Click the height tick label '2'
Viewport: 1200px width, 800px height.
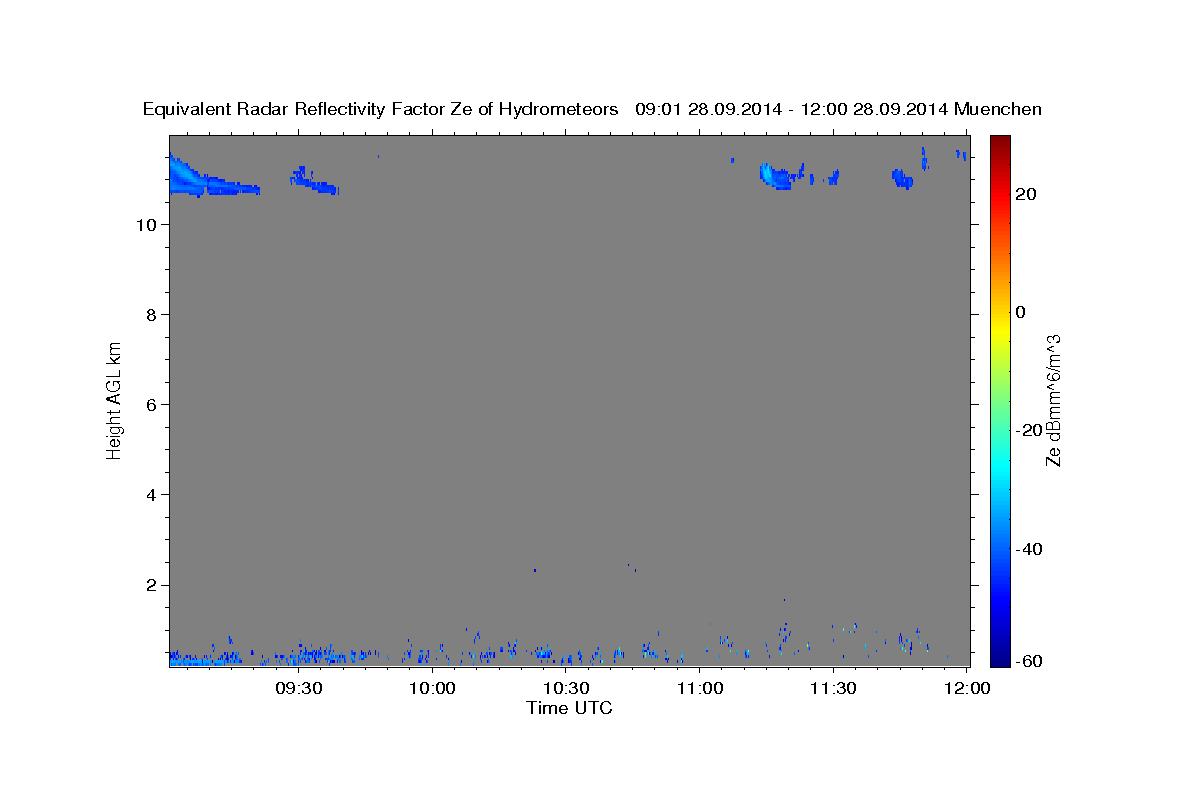149,585
